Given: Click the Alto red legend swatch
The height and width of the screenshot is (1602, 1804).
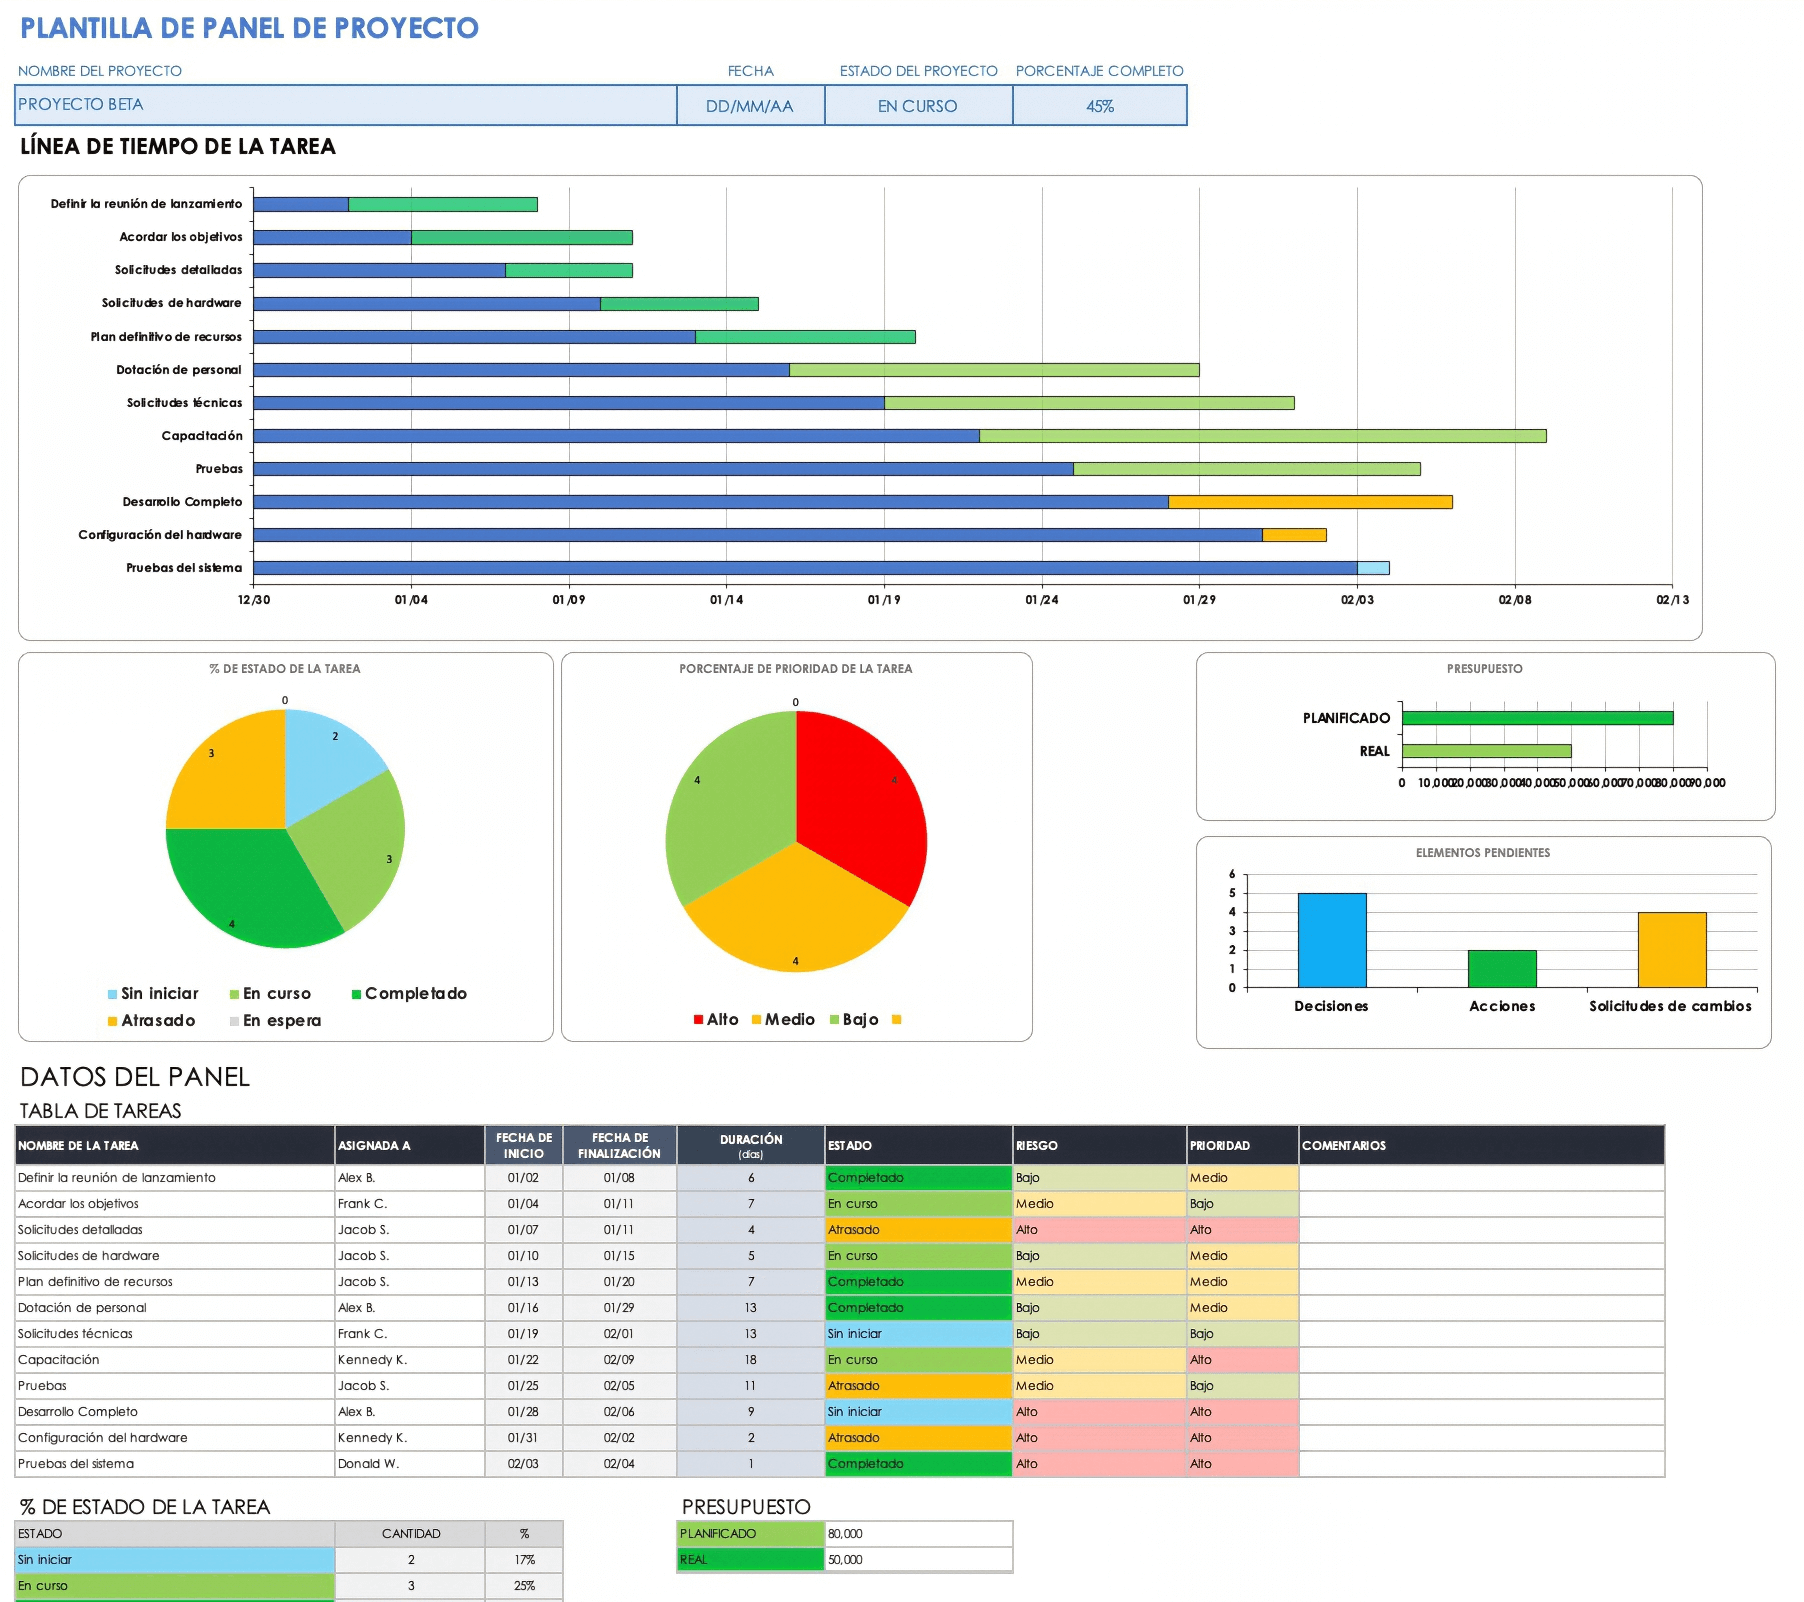Looking at the screenshot, I should tap(699, 1020).
